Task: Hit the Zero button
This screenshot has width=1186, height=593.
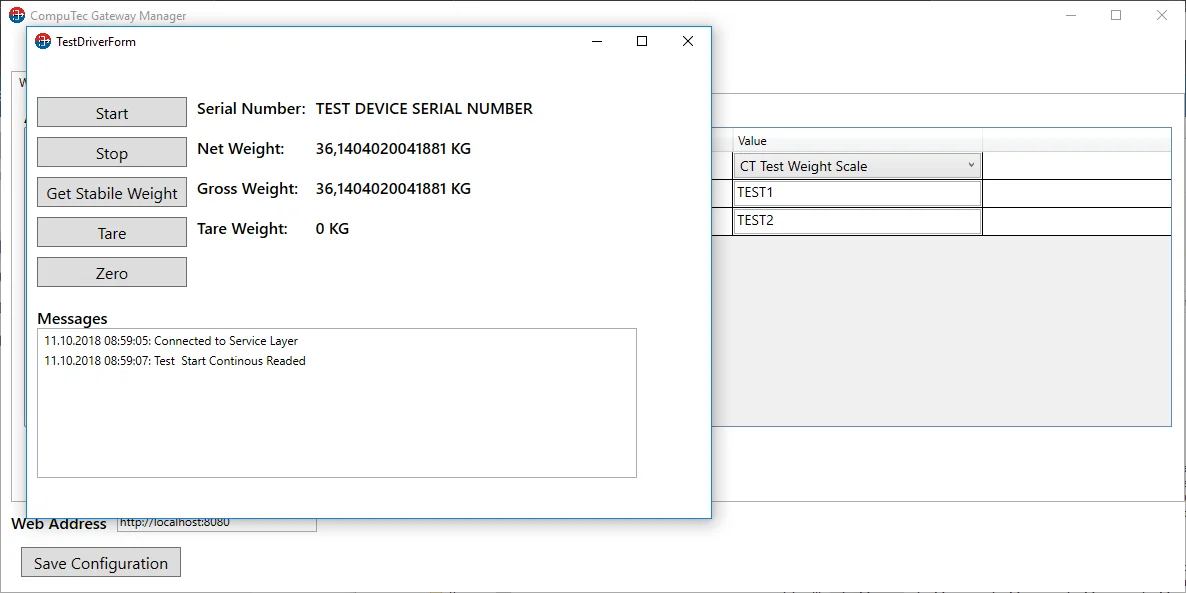Action: coord(112,273)
